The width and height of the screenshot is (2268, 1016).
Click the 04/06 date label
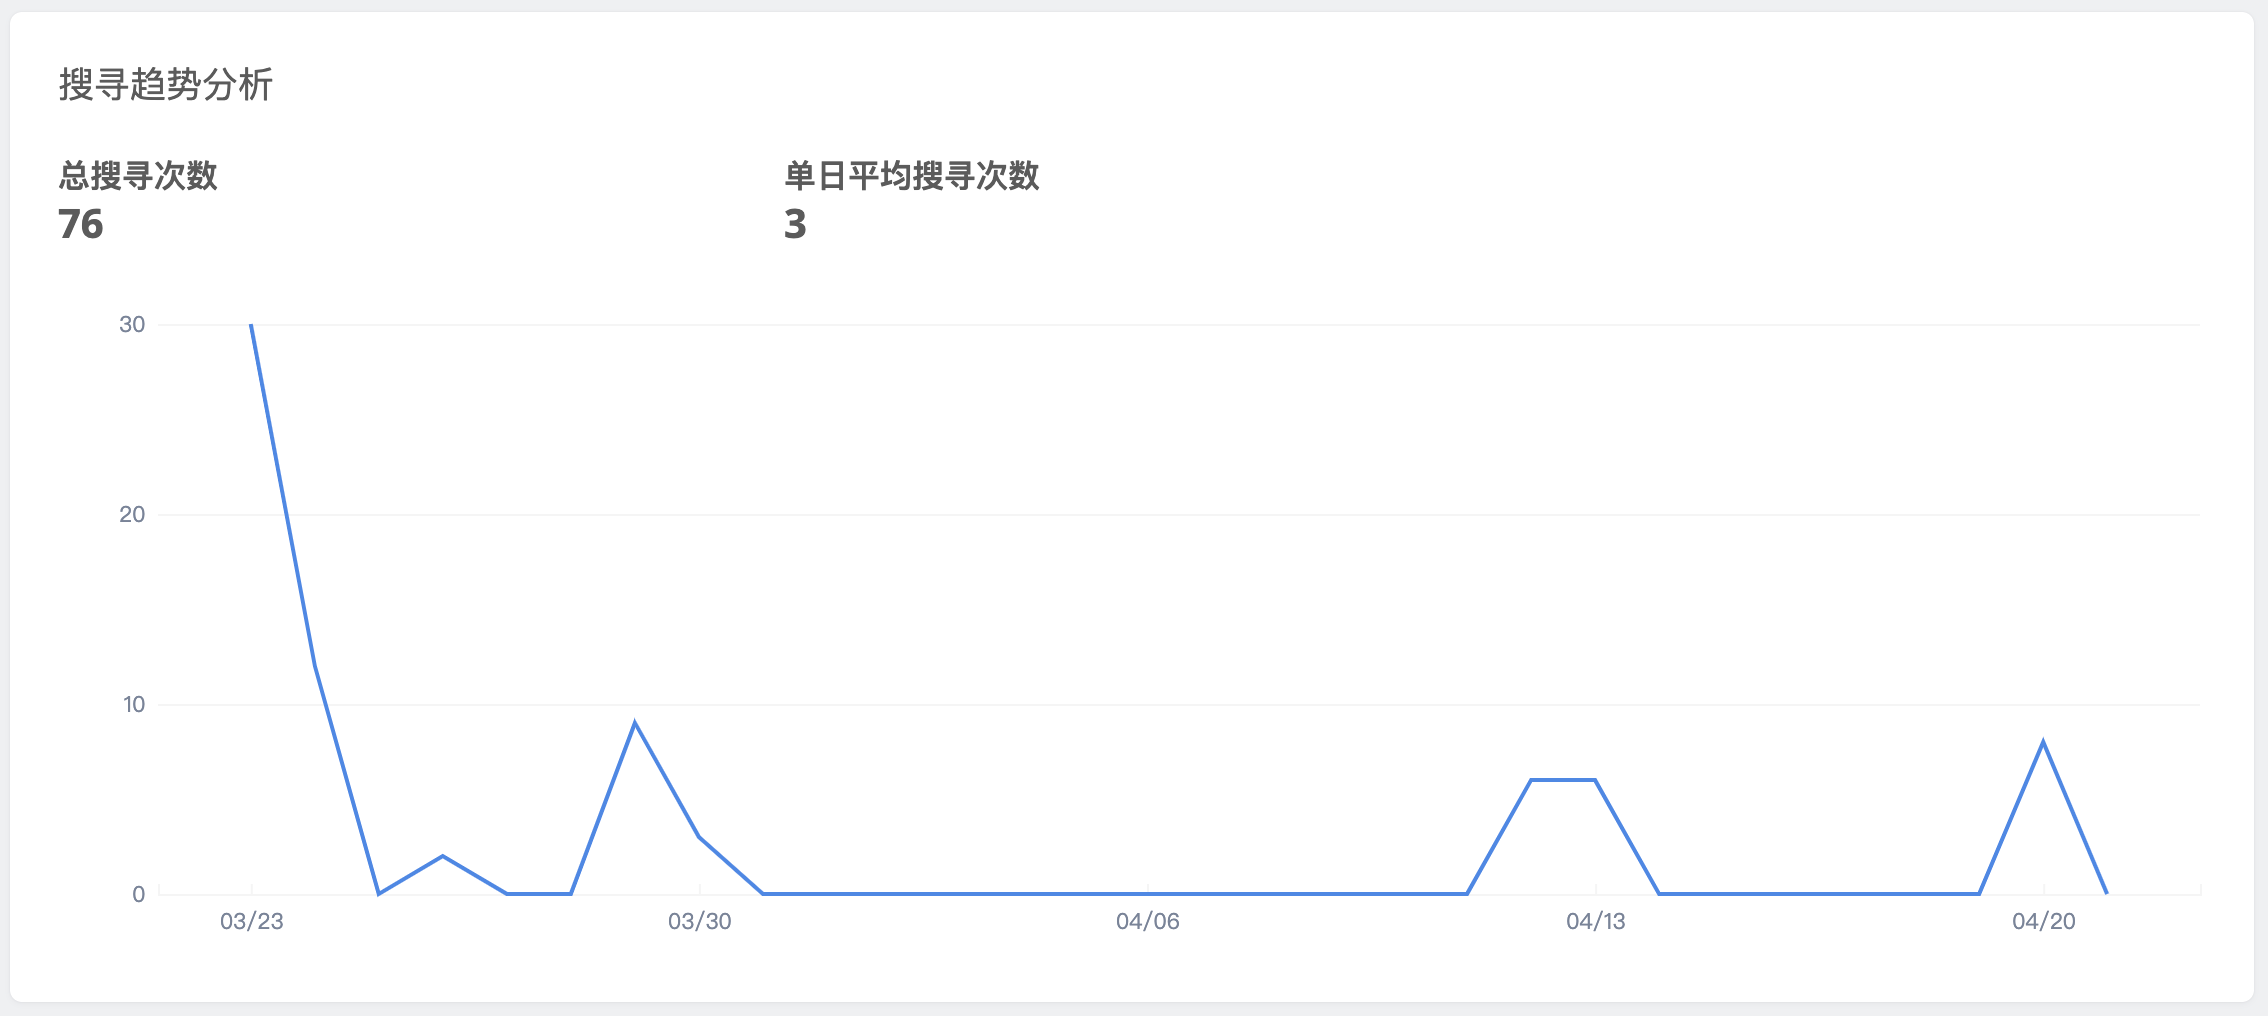click(1148, 921)
